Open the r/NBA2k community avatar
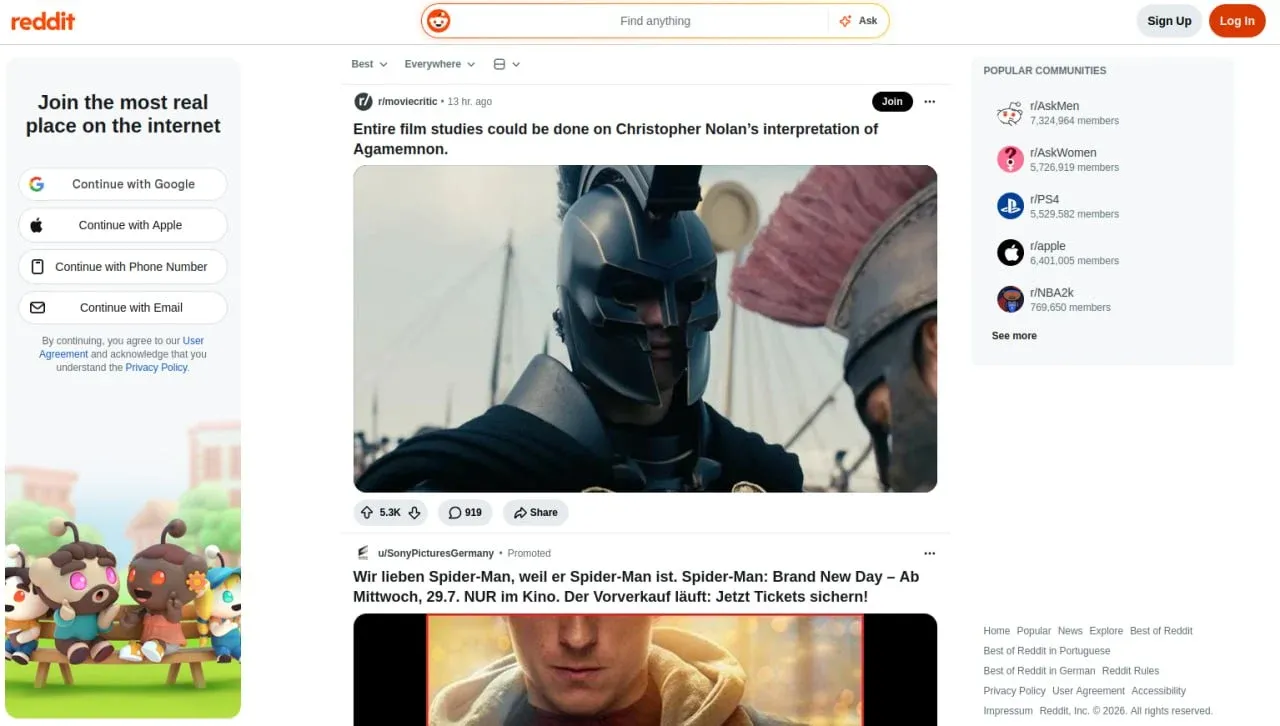The height and width of the screenshot is (726, 1280). point(1010,300)
